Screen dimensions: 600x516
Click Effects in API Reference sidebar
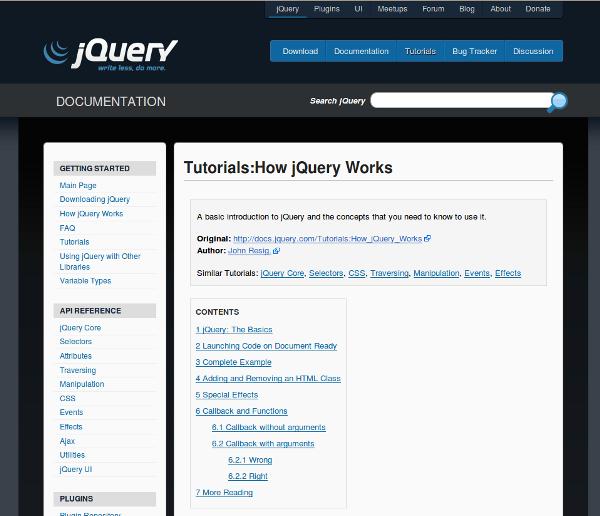point(71,426)
